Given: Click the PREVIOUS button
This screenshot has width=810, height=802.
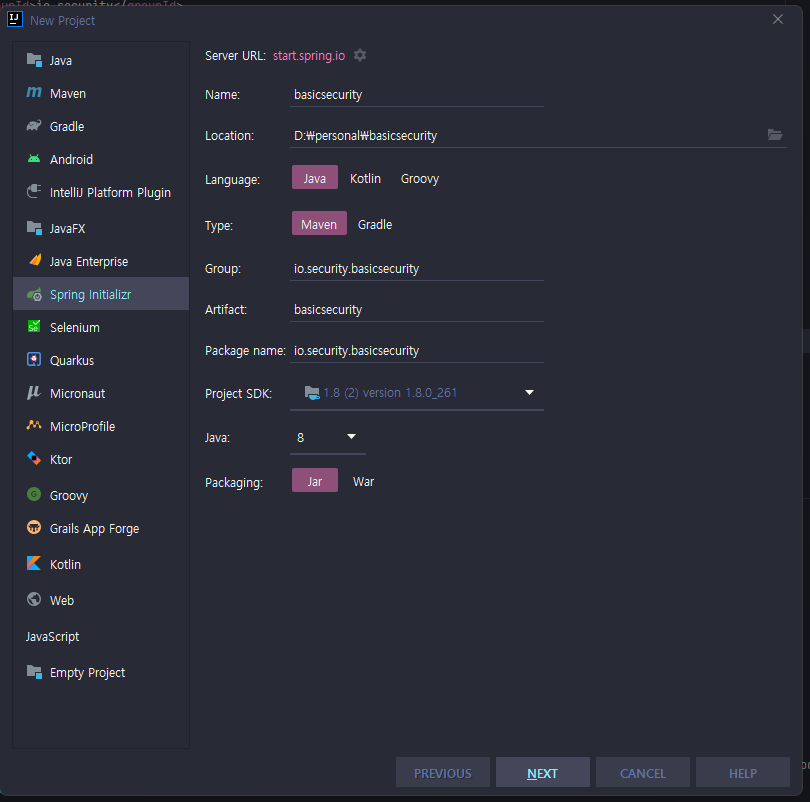Looking at the screenshot, I should pos(443,773).
